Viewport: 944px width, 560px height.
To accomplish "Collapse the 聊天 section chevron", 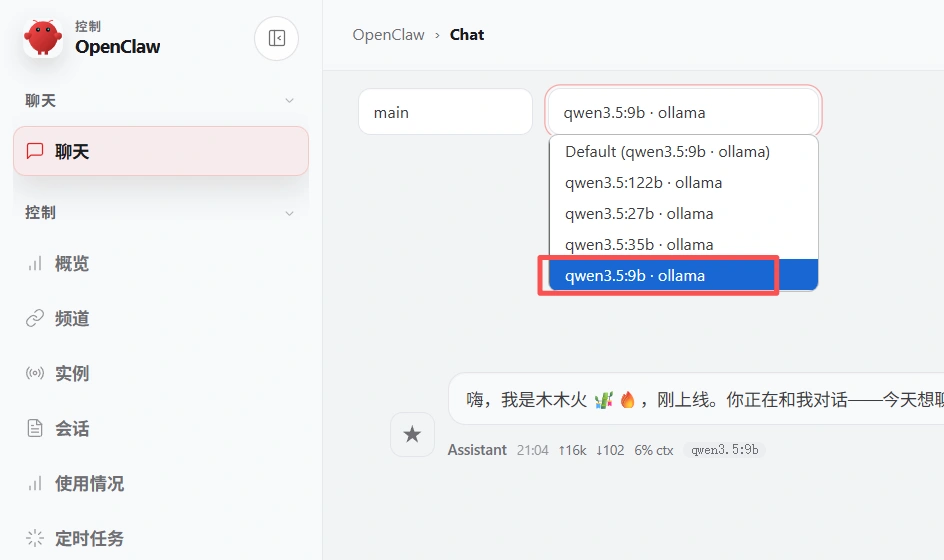I will (x=290, y=101).
